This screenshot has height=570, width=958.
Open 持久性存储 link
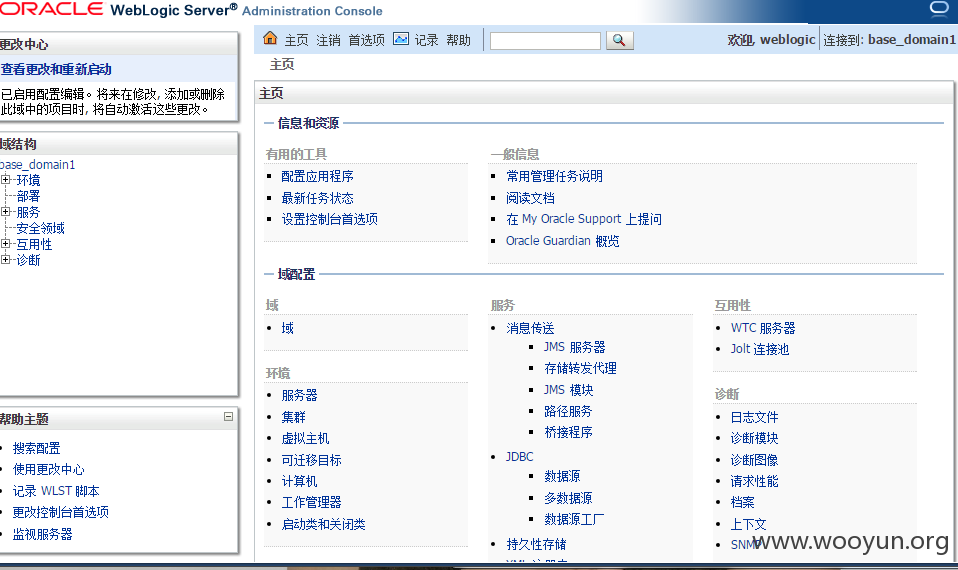[x=536, y=544]
